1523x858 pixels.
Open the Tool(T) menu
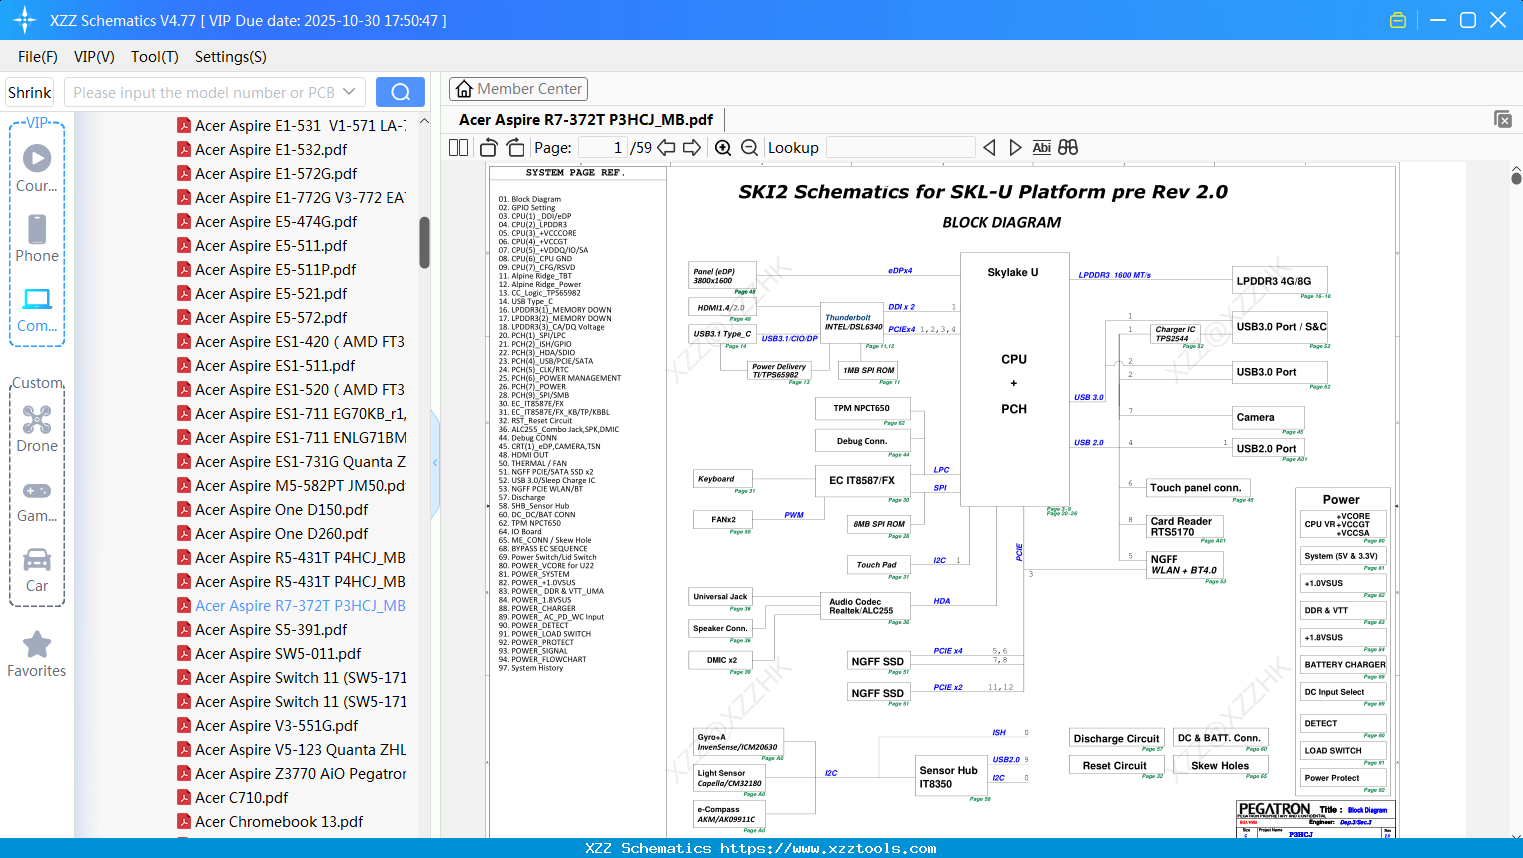(155, 57)
